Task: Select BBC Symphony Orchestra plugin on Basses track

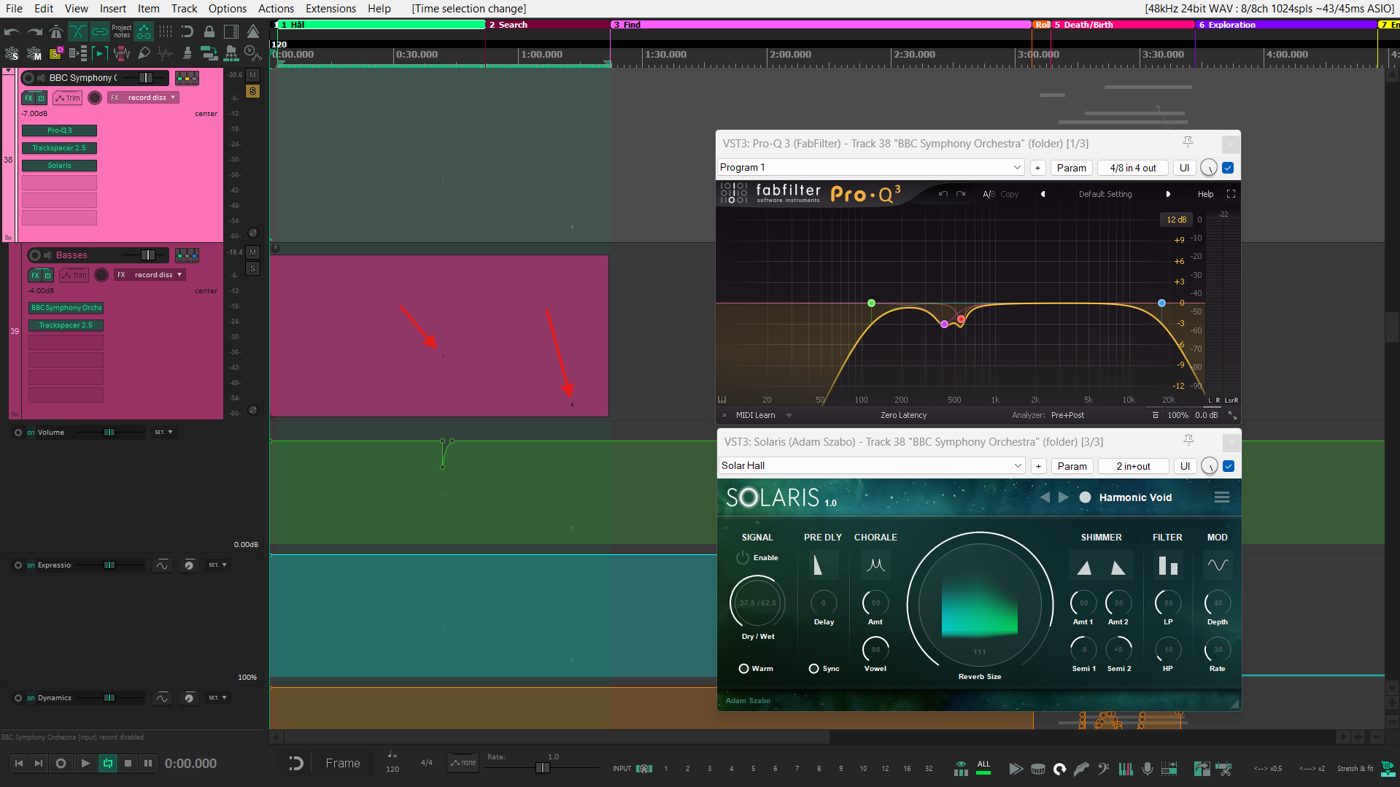Action: 66,308
